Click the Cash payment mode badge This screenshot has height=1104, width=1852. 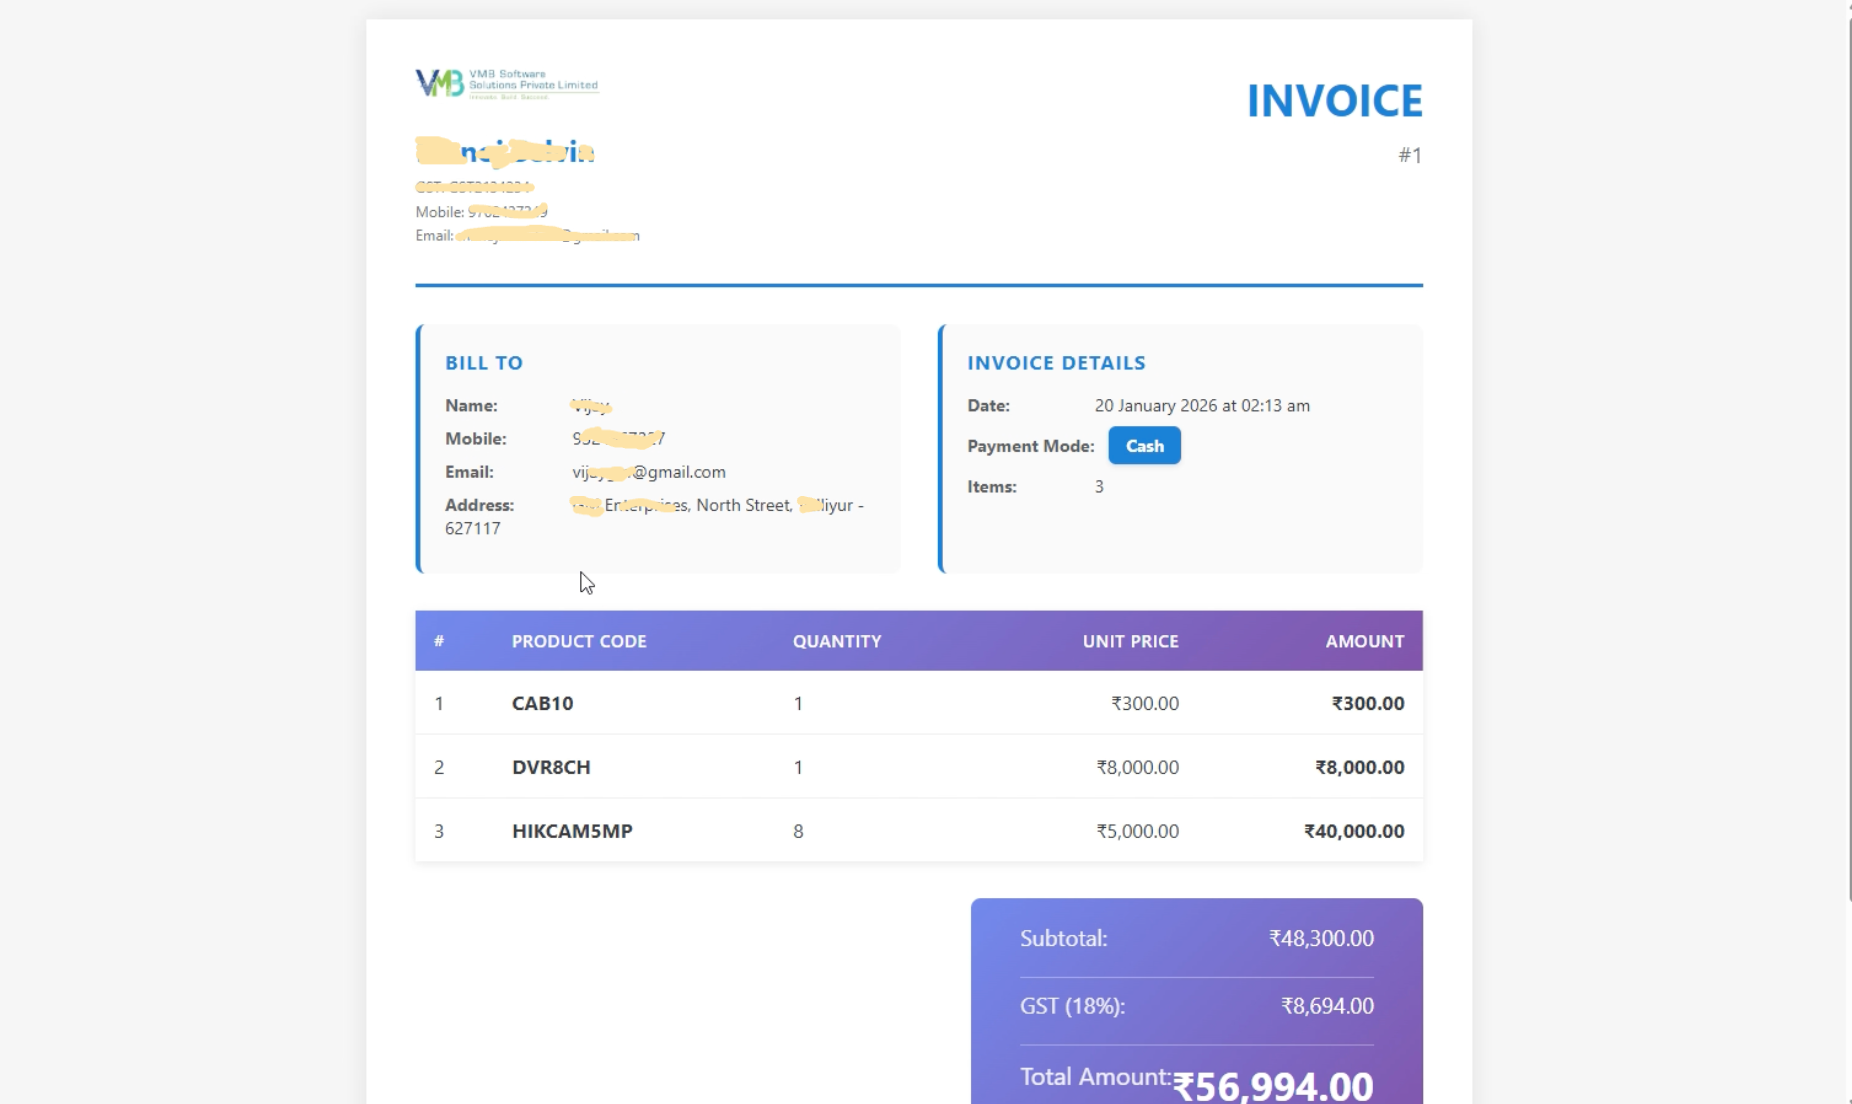click(x=1144, y=445)
